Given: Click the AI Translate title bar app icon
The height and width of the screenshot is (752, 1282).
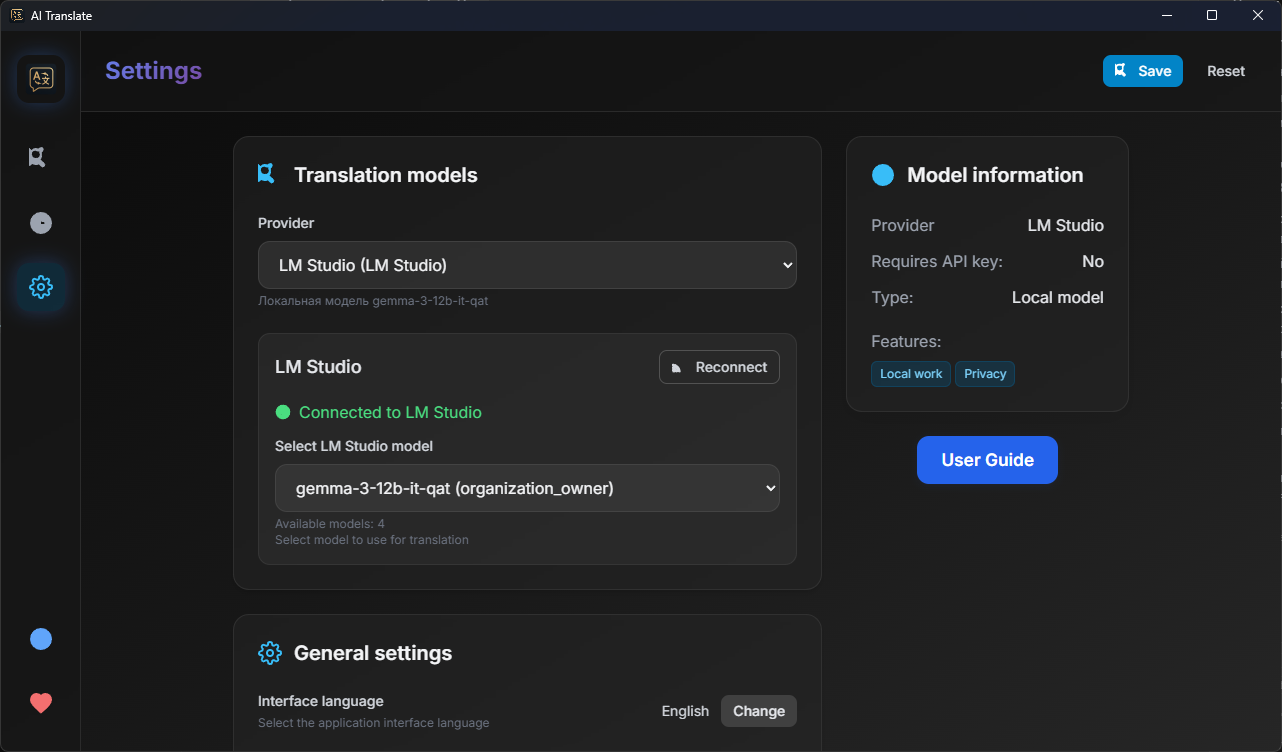Looking at the screenshot, I should pos(17,15).
